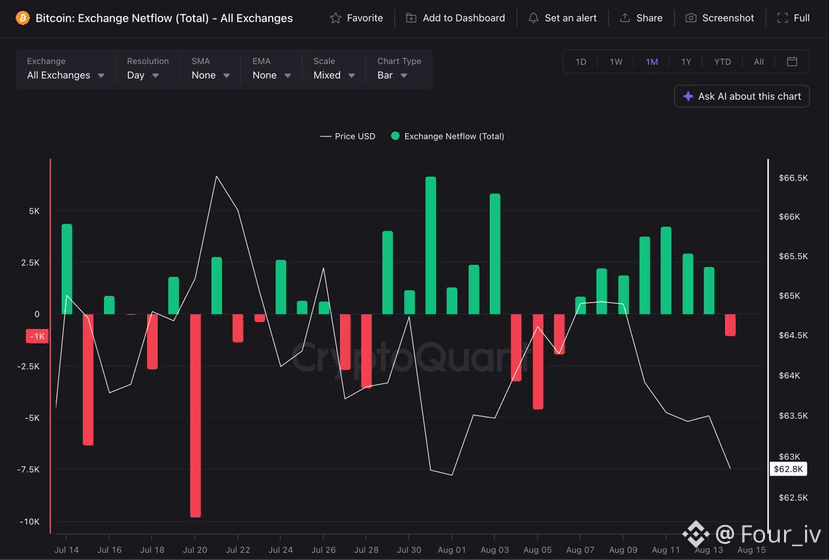Open the calendar date picker icon
This screenshot has height=560, width=829.
791,61
